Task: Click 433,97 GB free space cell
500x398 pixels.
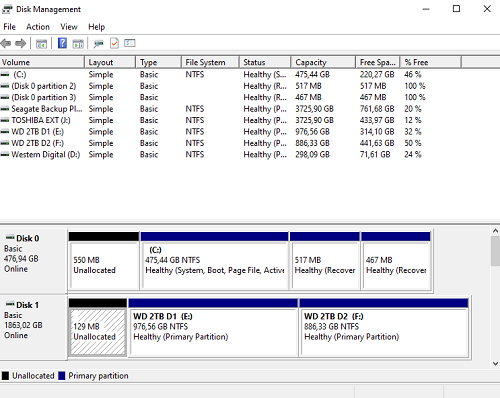Action: [377, 120]
